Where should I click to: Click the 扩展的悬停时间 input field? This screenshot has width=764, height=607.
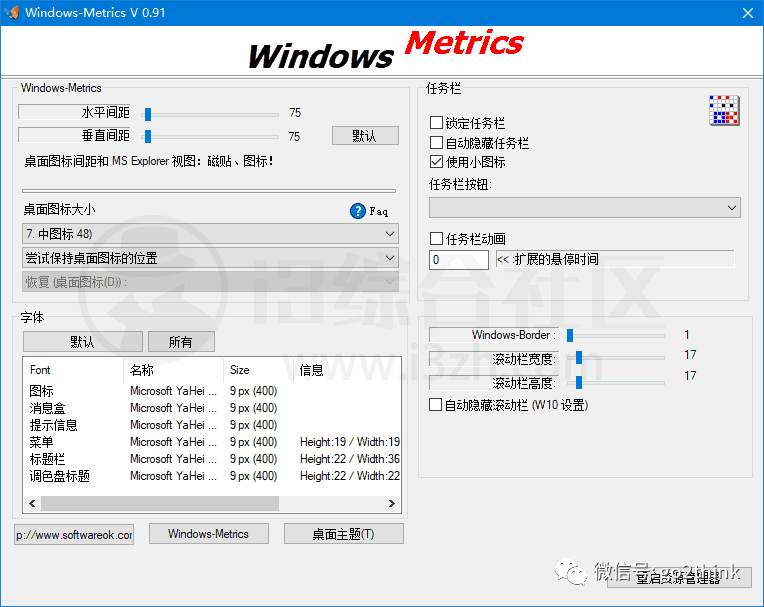458,260
